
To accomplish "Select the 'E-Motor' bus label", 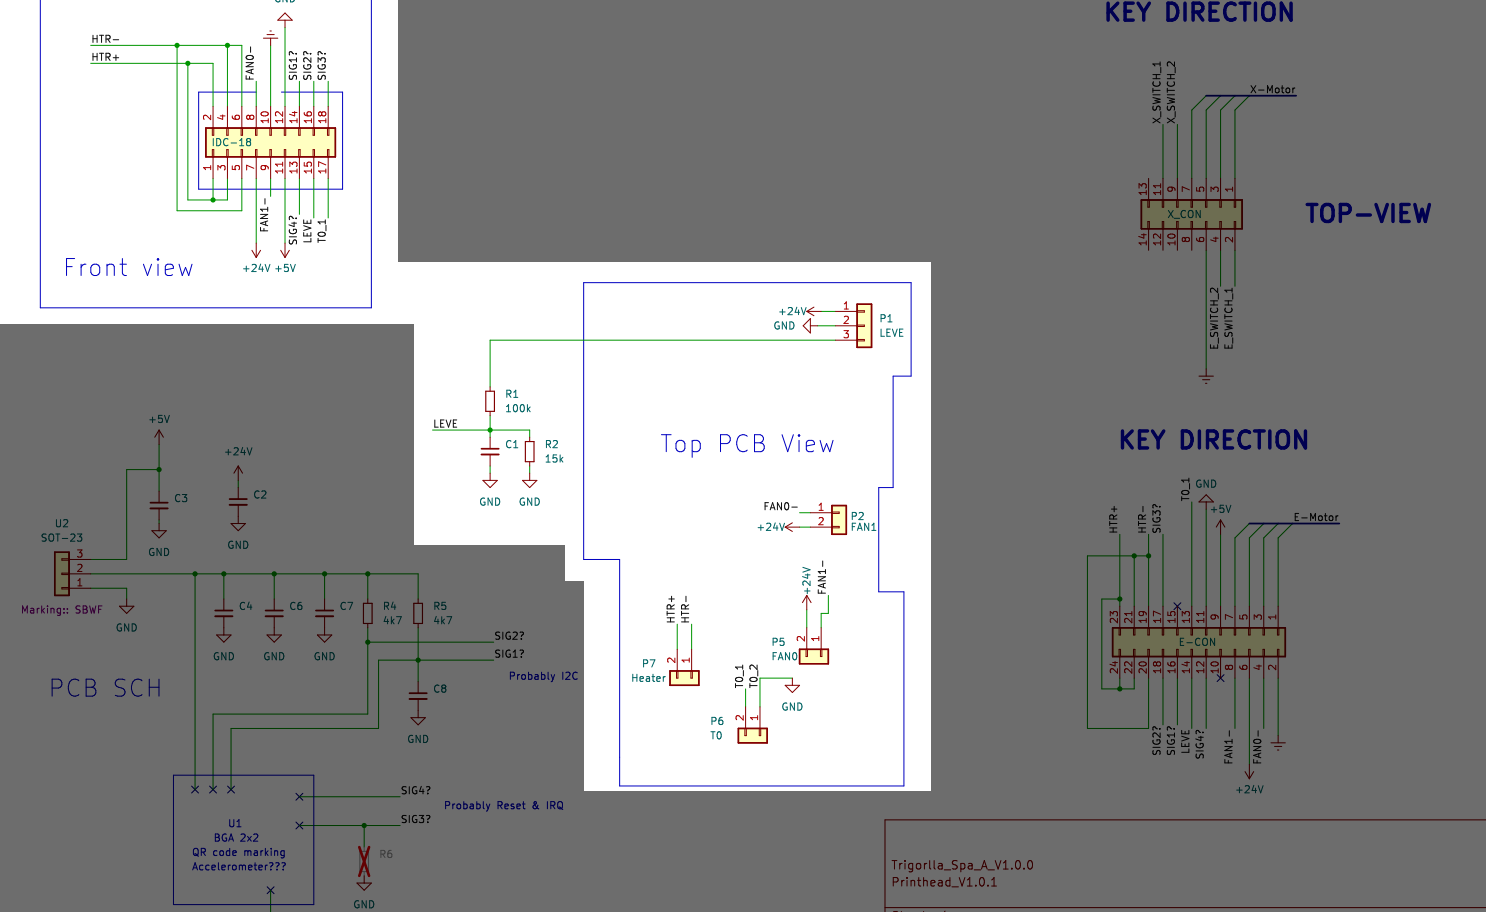I will click(1316, 518).
